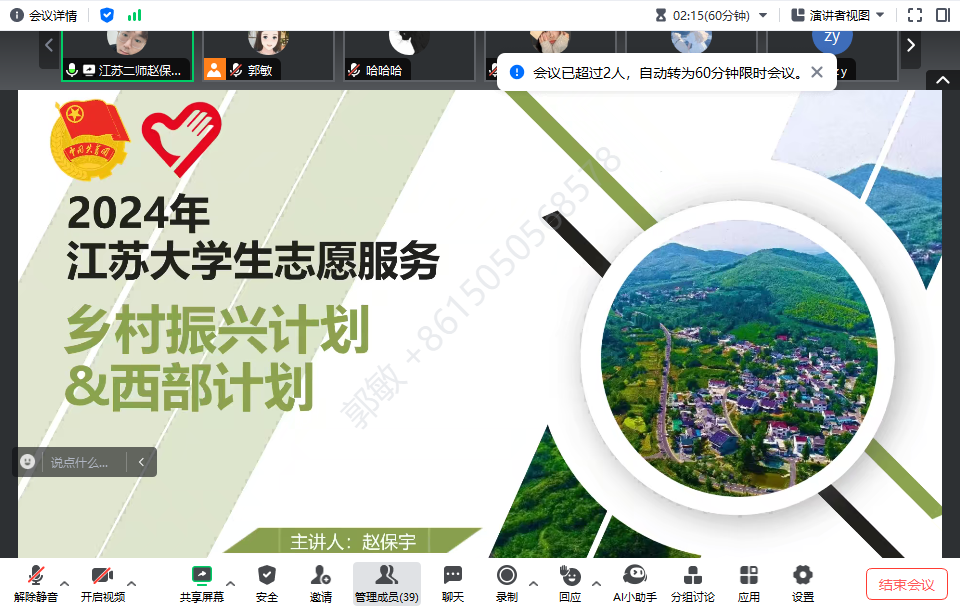Click the End Meeting (结束会议) button
This screenshot has width=960, height=610.
click(906, 584)
